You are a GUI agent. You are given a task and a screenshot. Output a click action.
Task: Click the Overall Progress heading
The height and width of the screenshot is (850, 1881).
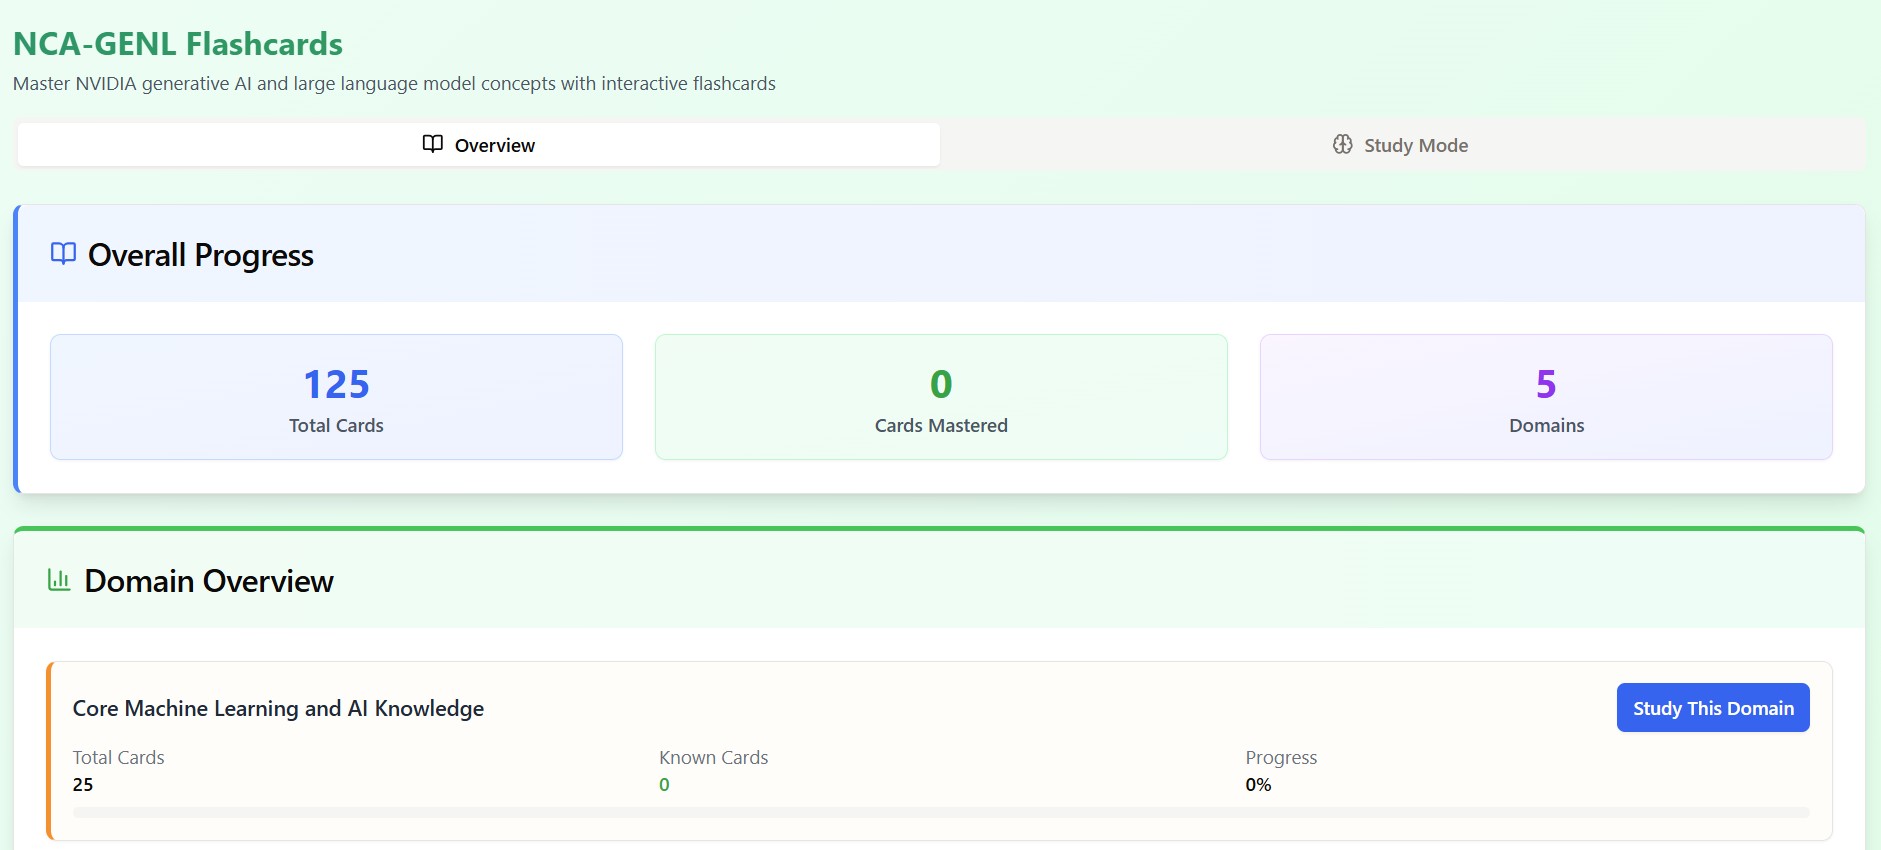(201, 255)
